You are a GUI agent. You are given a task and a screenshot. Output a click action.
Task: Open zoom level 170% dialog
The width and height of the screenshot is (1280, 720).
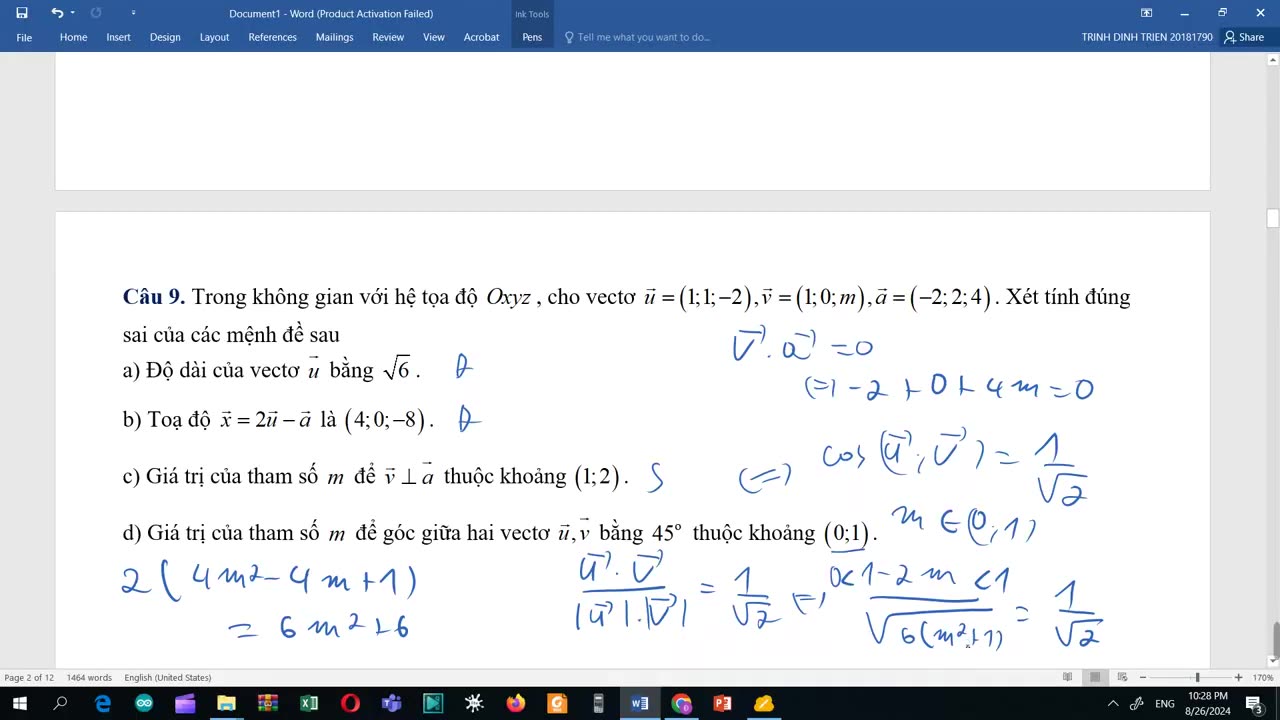click(1262, 678)
